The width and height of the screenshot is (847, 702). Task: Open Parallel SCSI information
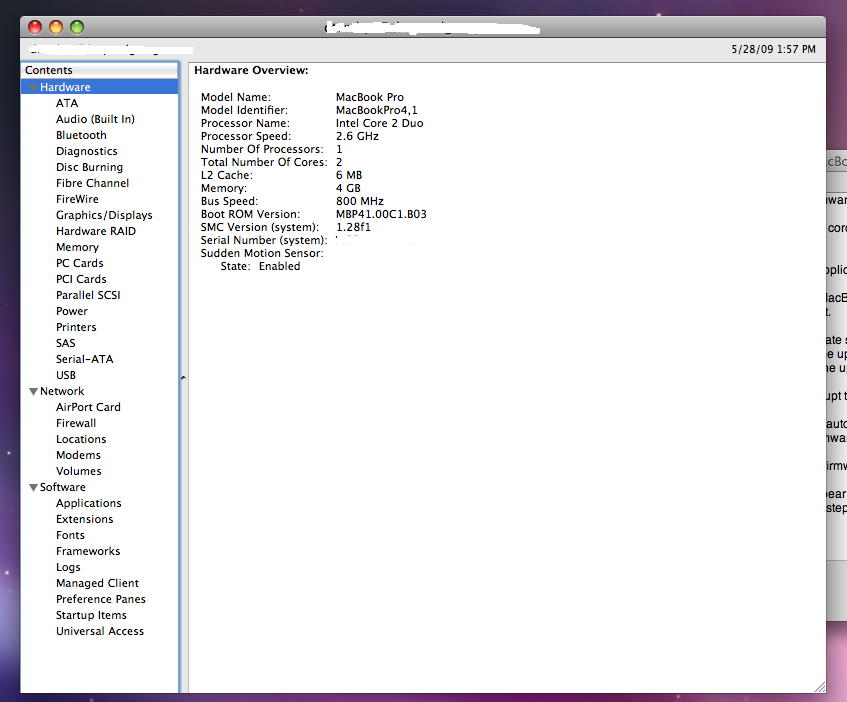(88, 295)
